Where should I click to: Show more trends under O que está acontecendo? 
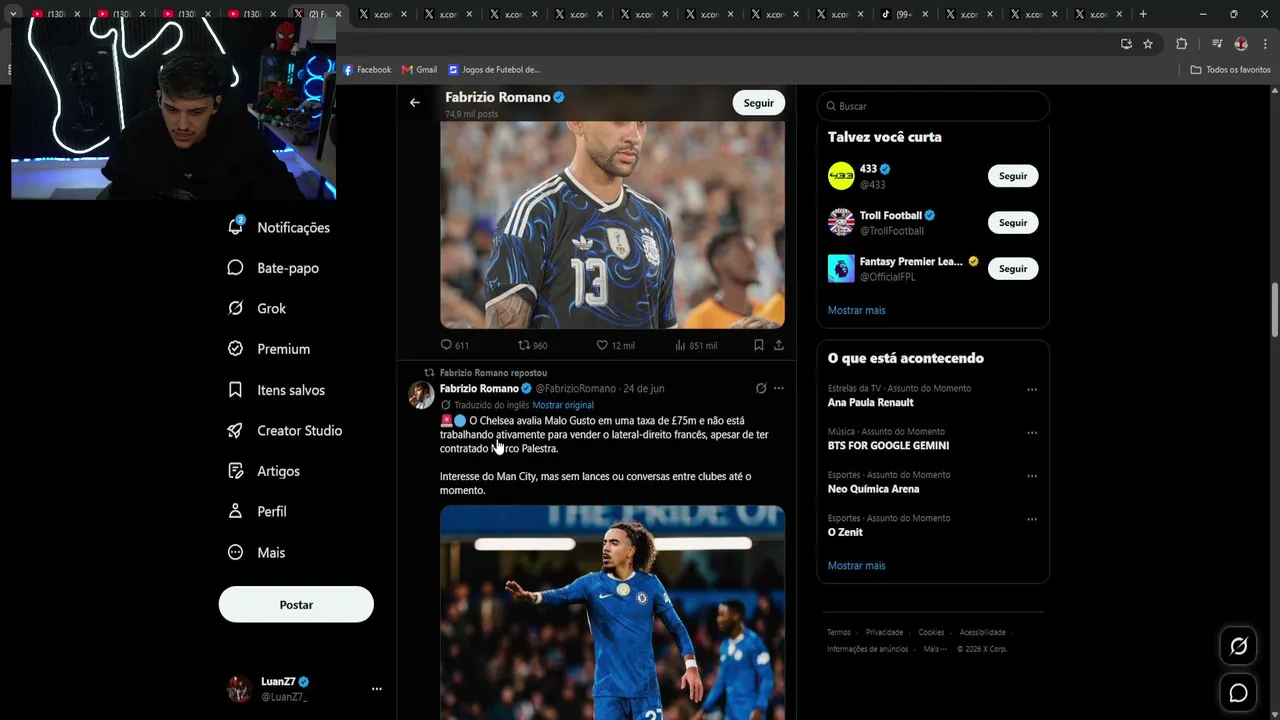pyautogui.click(x=856, y=566)
